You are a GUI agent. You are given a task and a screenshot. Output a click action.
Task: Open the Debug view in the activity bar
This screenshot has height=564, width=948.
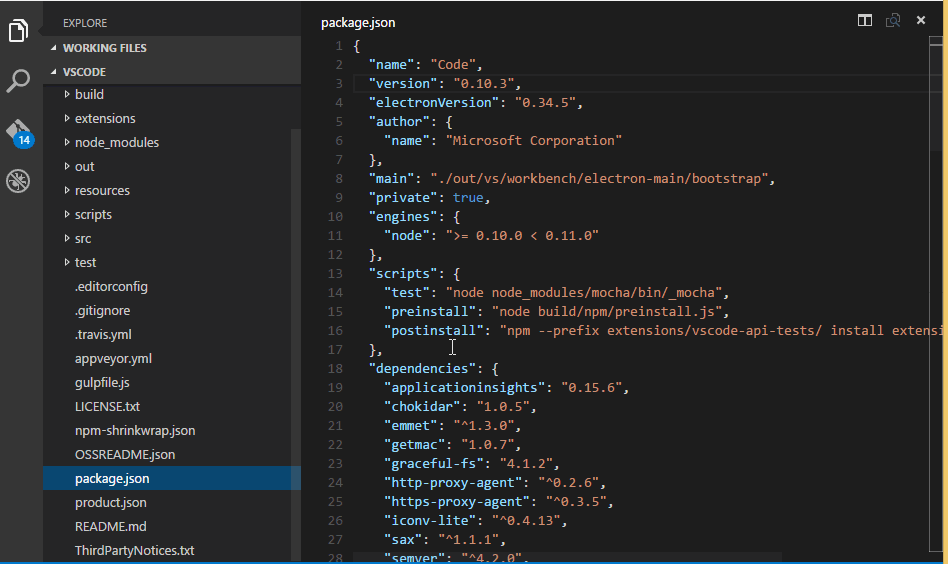tap(18, 181)
